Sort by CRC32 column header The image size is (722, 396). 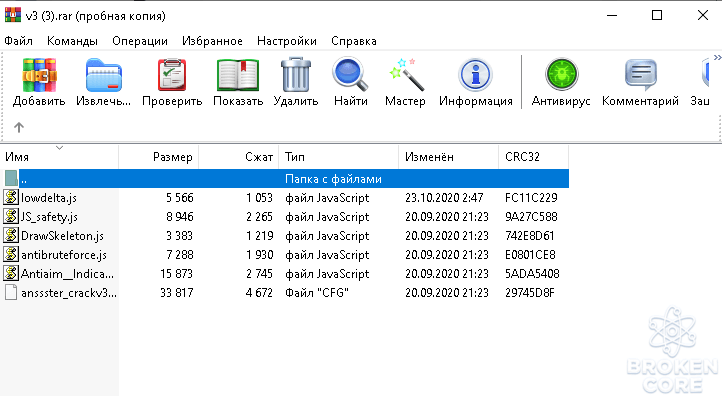(x=534, y=157)
